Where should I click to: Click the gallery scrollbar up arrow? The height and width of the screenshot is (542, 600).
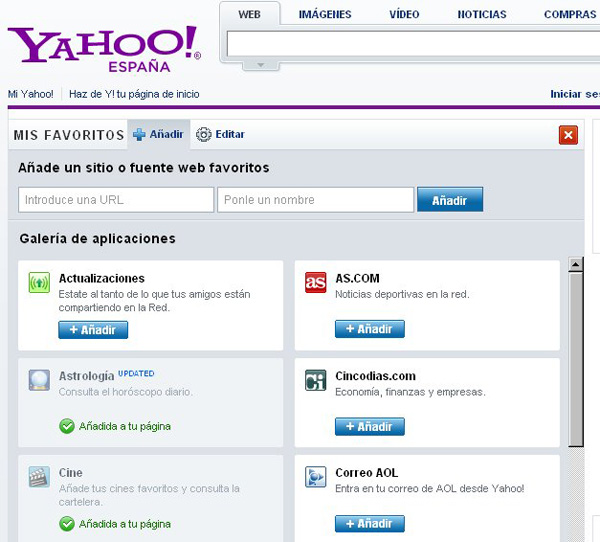(x=576, y=264)
